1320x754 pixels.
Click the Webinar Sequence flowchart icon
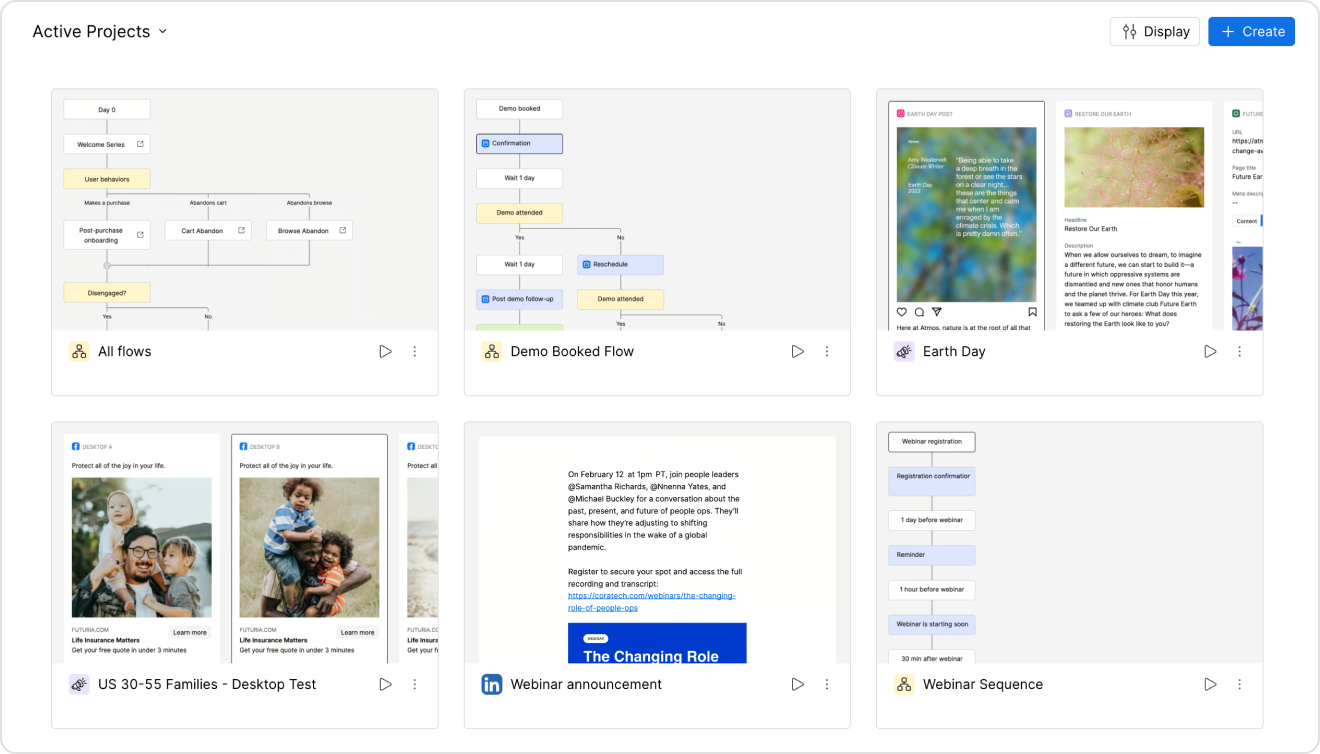(x=904, y=684)
